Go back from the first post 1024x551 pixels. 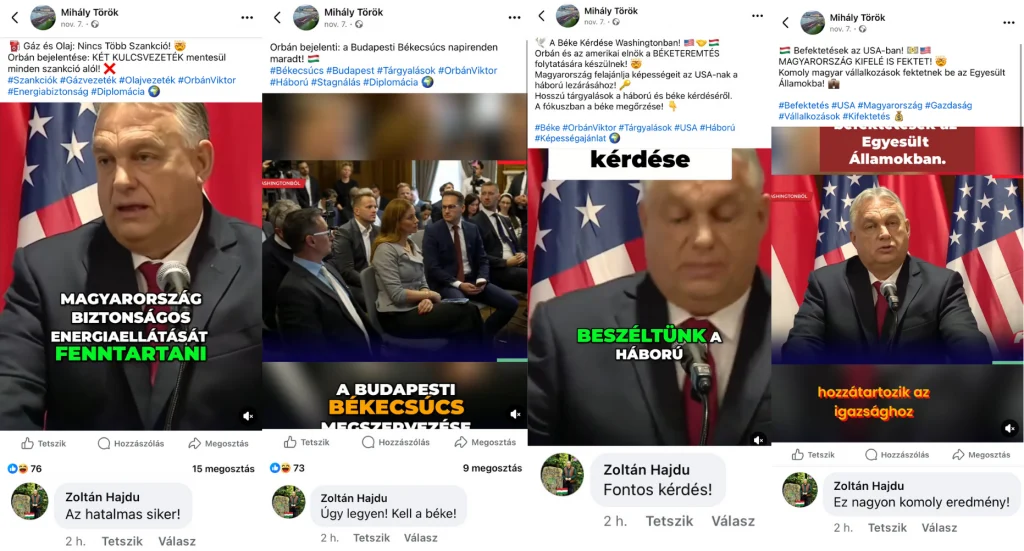point(15,18)
